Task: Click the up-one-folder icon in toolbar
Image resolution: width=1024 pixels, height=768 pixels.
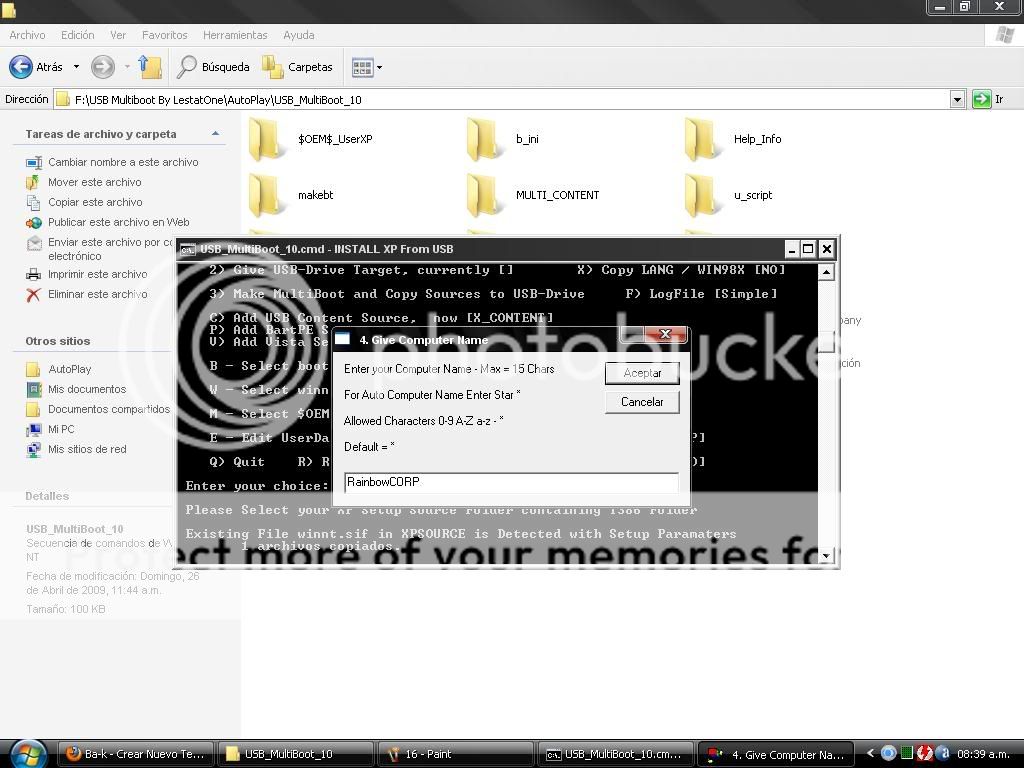Action: click(x=150, y=67)
